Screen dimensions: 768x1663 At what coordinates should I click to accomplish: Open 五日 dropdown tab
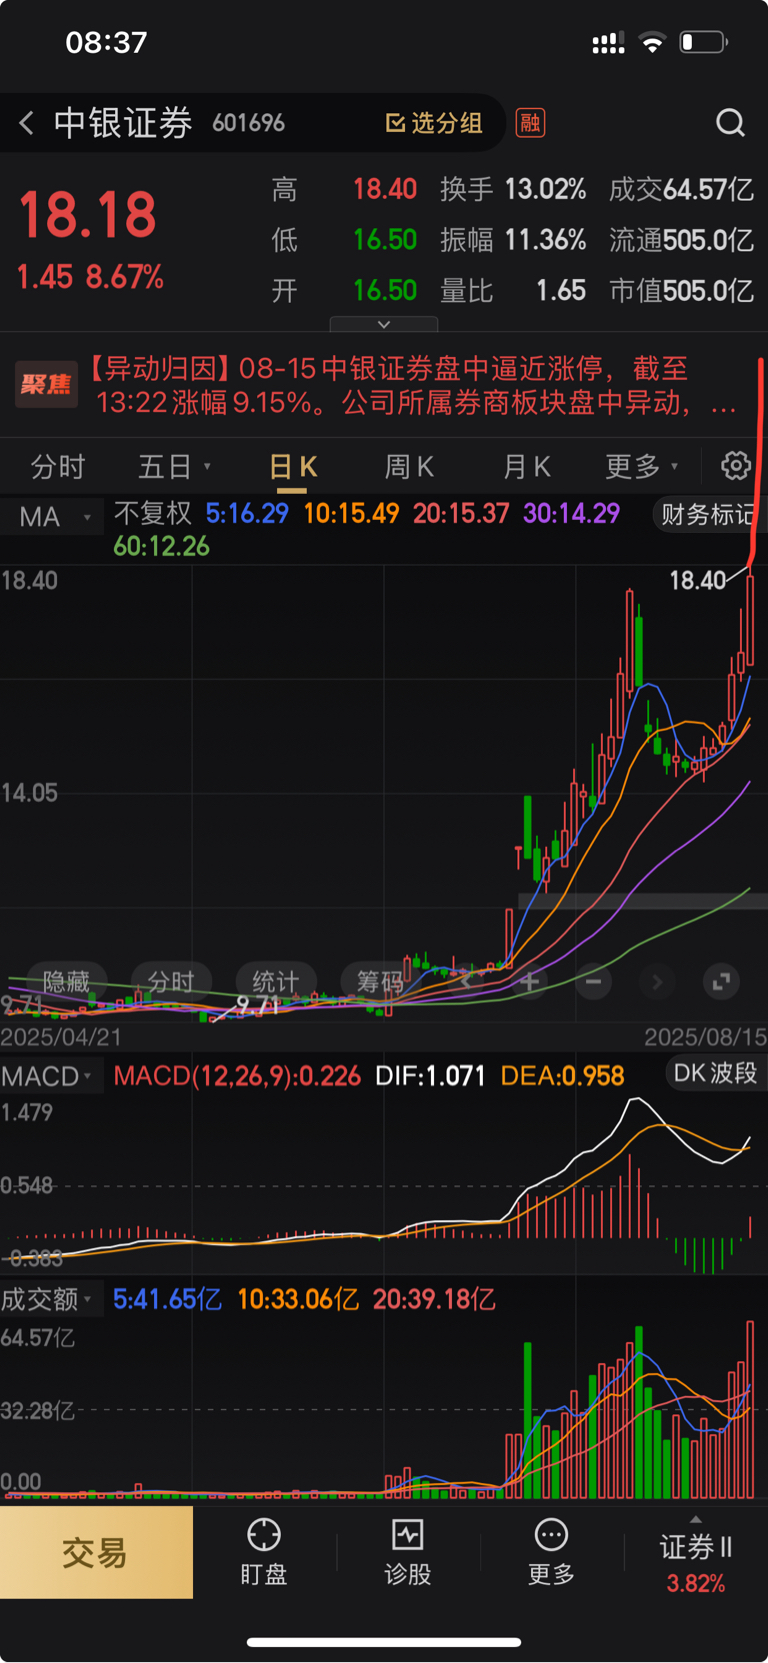(x=174, y=467)
